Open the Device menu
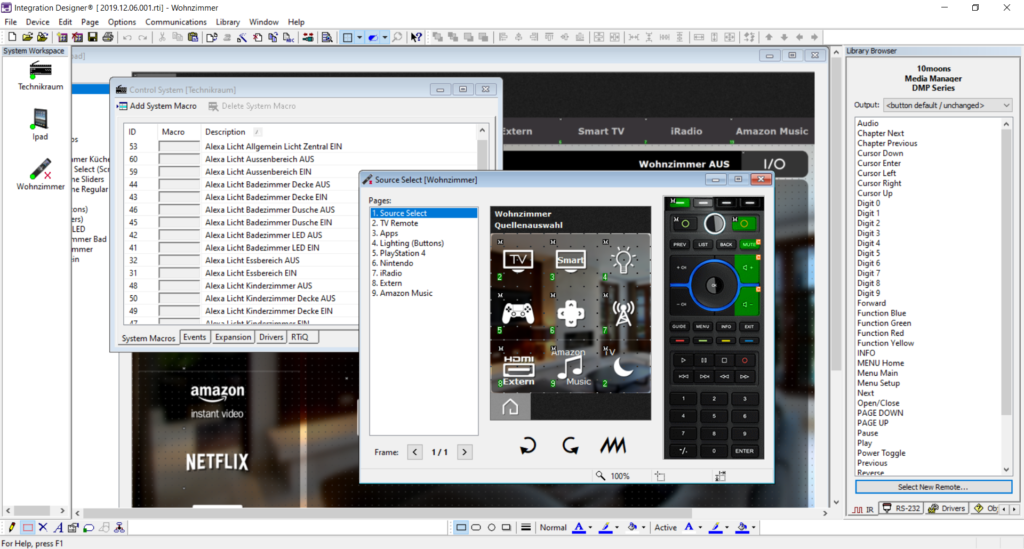The image size is (1024, 549). [x=37, y=22]
